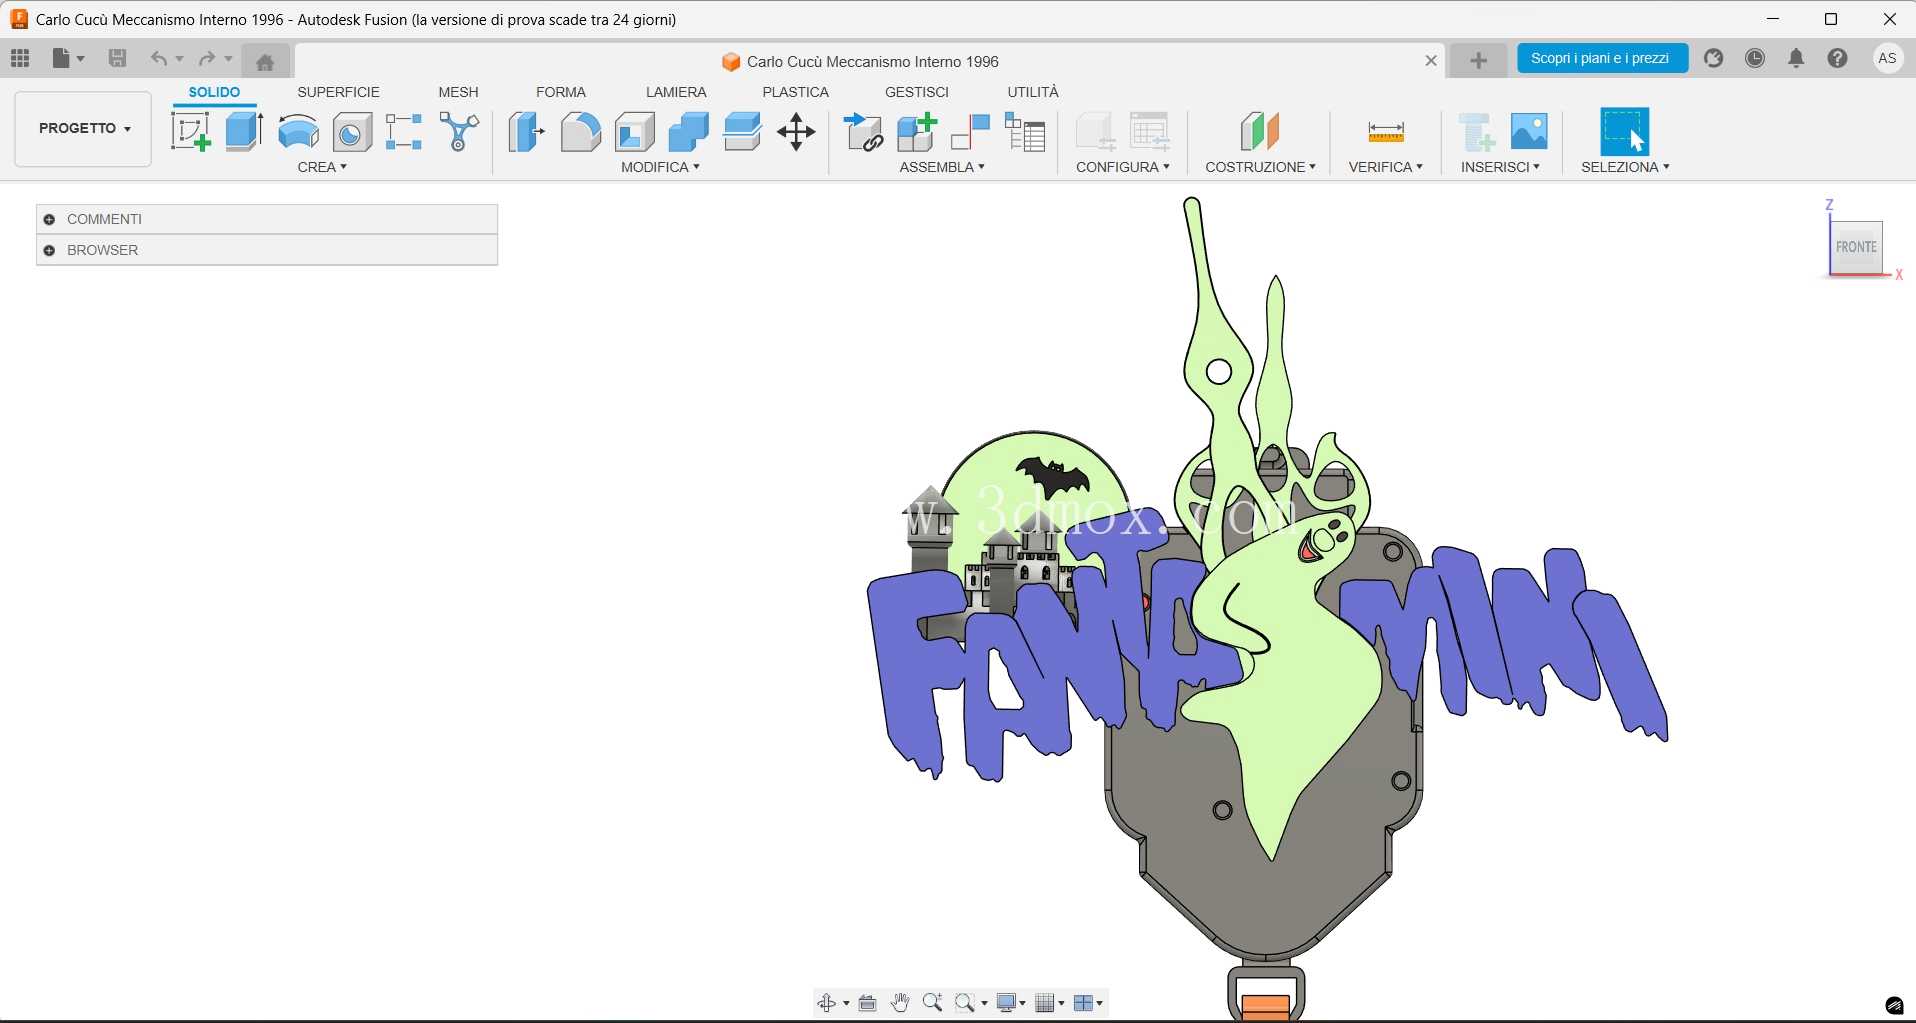The height and width of the screenshot is (1023, 1916).
Task: Open the Help menu icon
Action: click(x=1837, y=58)
